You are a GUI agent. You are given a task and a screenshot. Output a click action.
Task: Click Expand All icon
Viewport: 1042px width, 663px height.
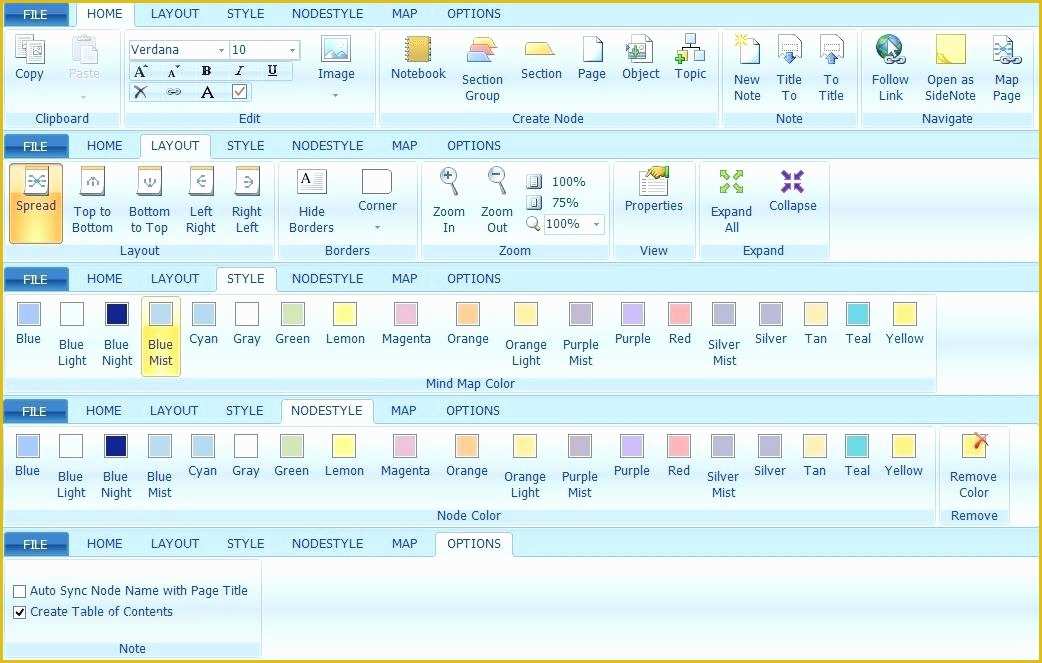(731, 181)
